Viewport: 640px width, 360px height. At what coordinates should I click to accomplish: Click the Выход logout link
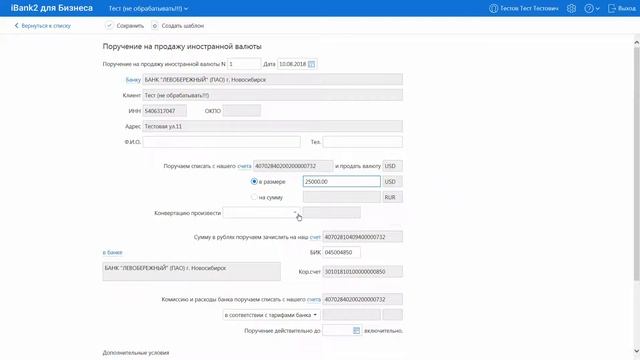[x=627, y=8]
